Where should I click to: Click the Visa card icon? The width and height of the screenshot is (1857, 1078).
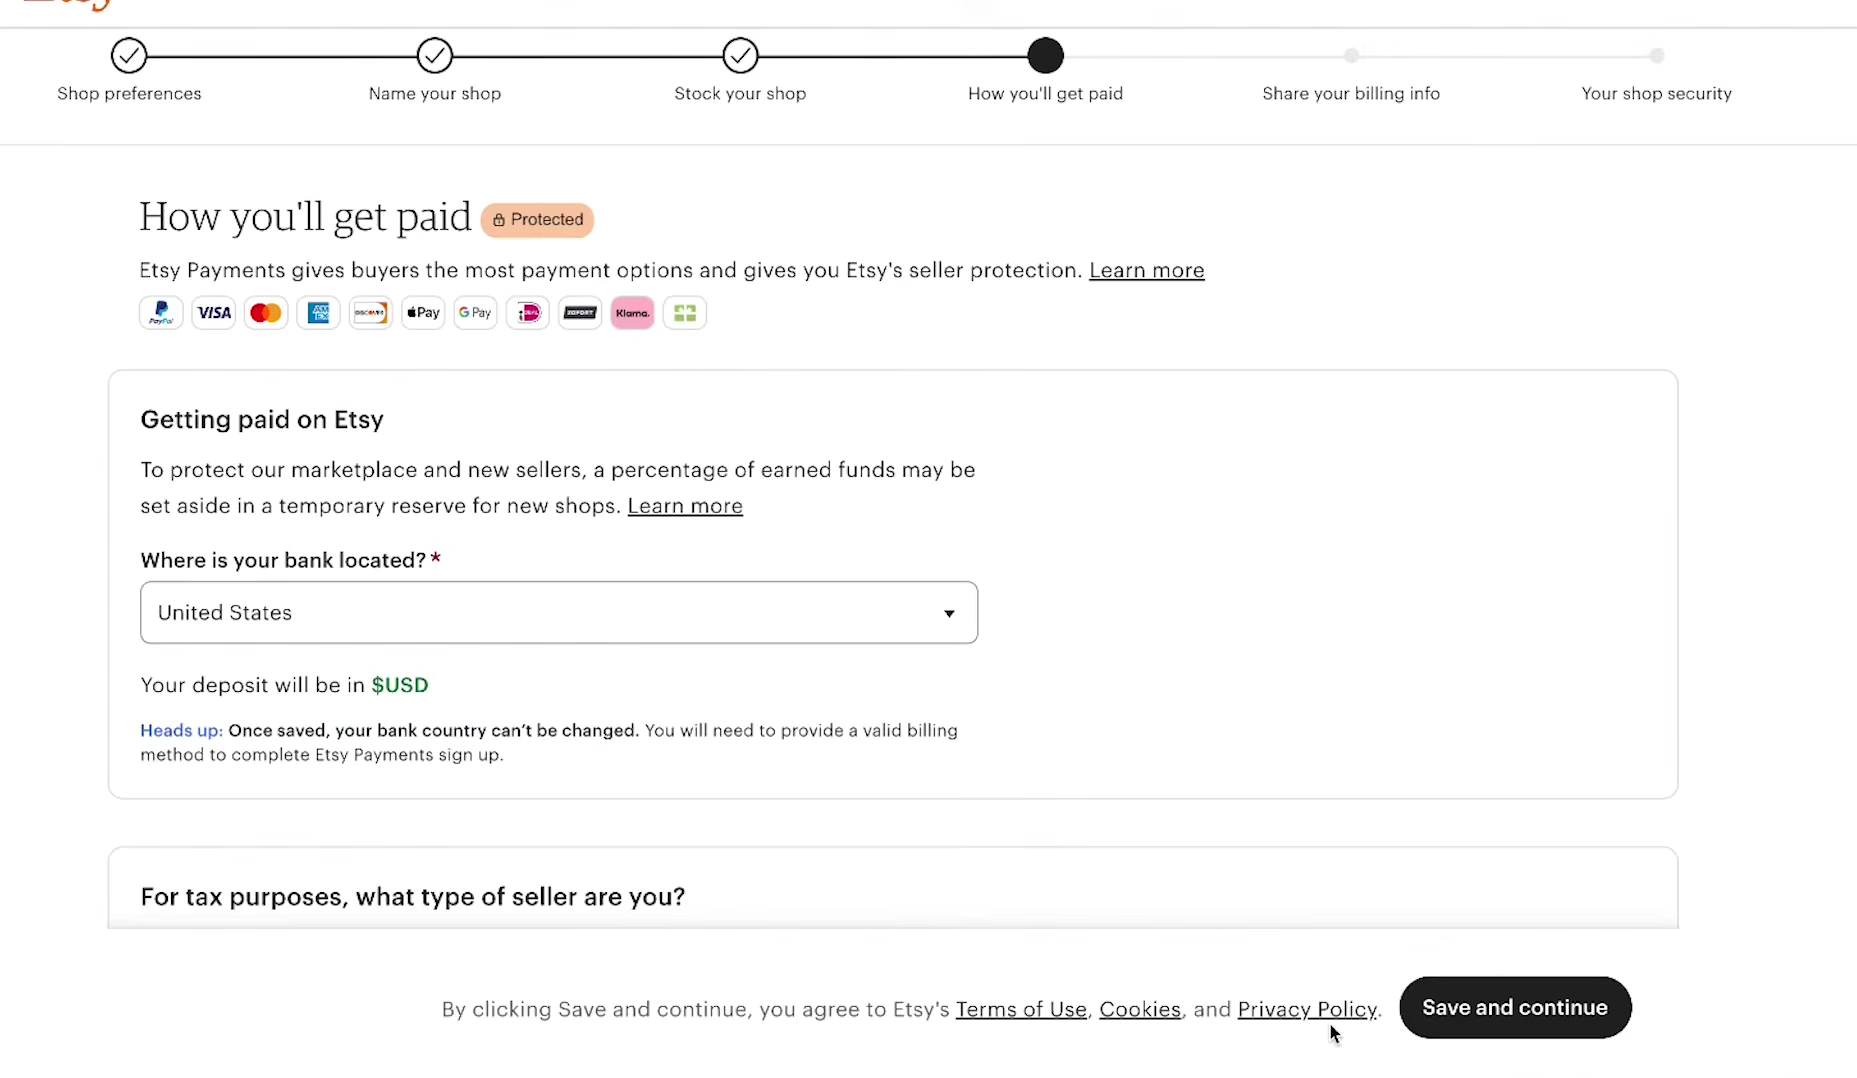tap(214, 313)
